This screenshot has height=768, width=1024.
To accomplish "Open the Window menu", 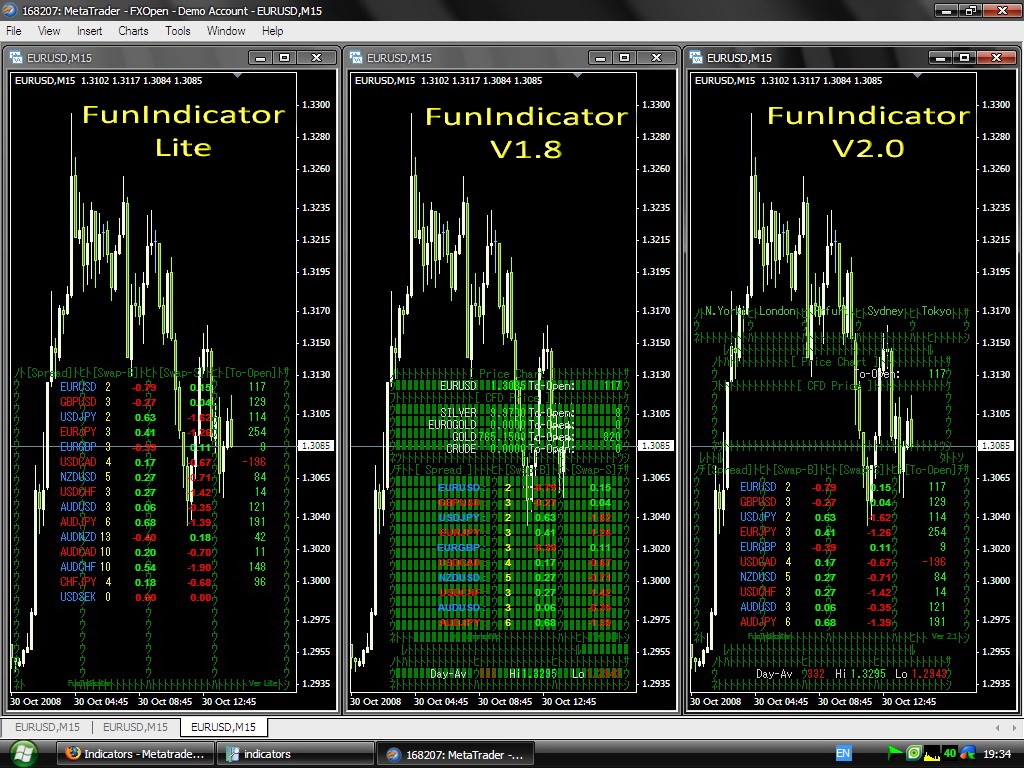I will [x=226, y=31].
